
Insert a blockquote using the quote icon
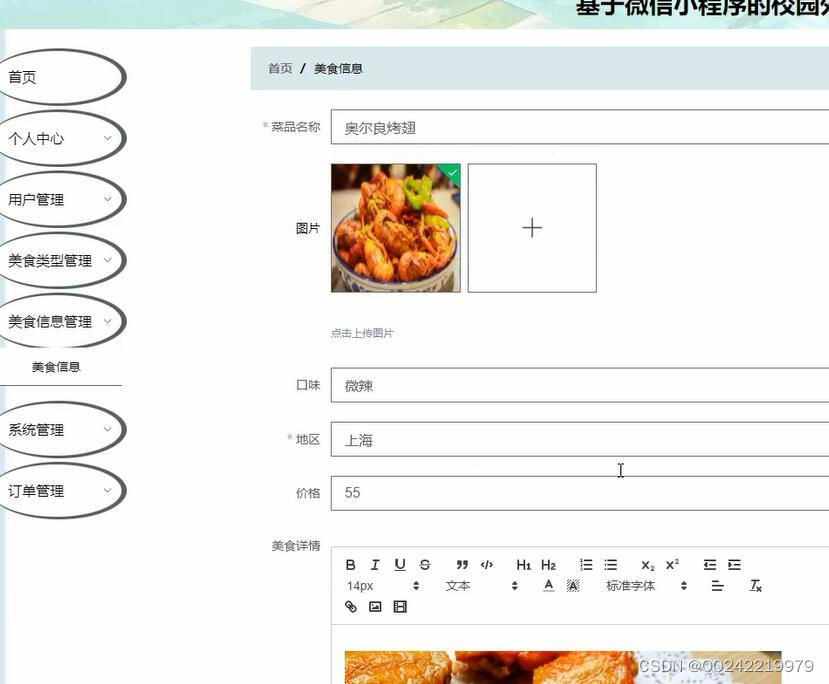[461, 564]
